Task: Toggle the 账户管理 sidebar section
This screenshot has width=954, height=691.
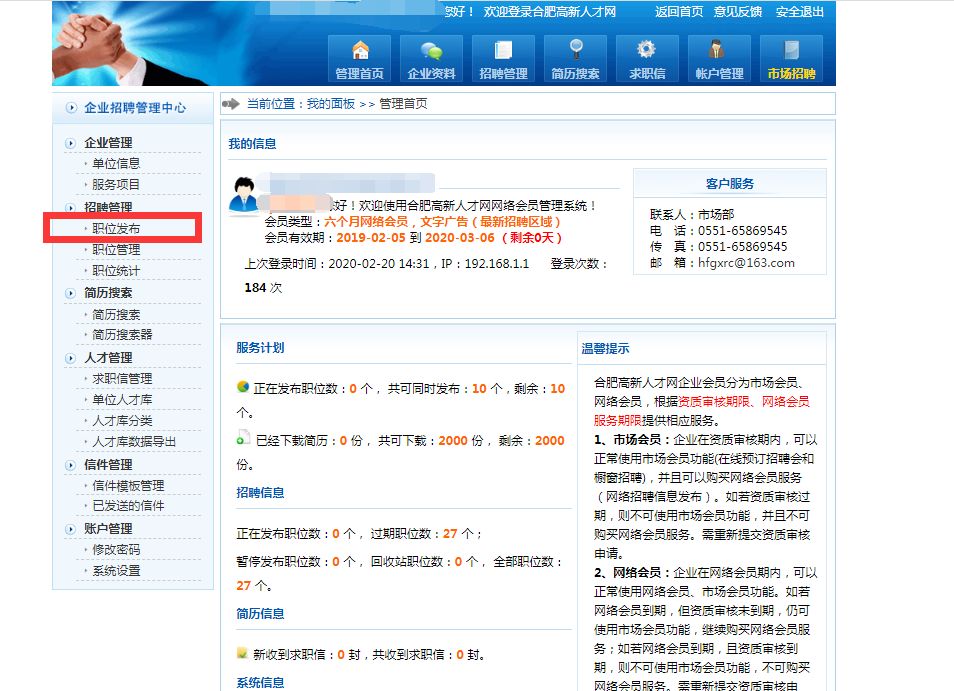Action: coord(107,529)
